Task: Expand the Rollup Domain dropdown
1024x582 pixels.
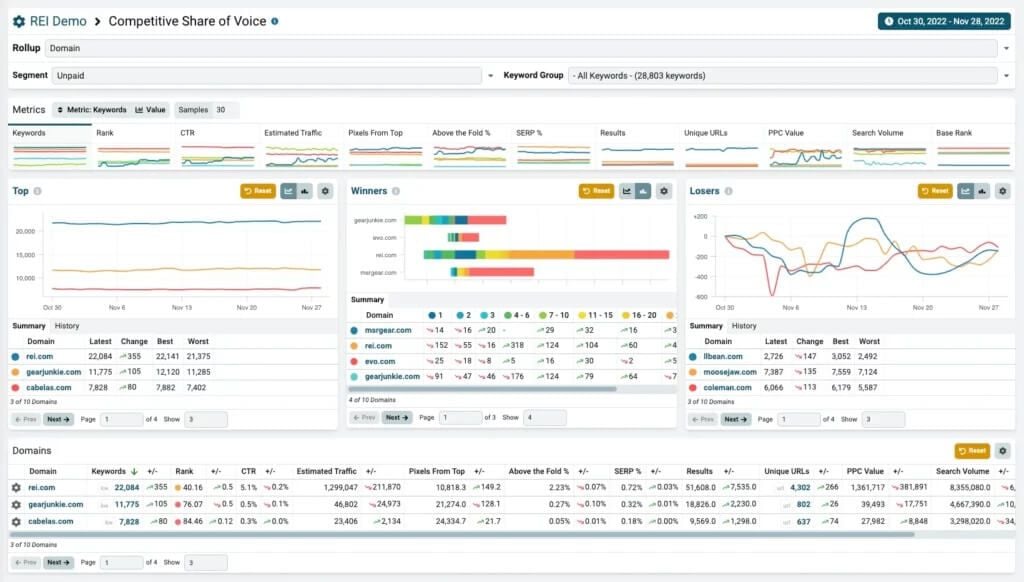Action: click(x=1006, y=48)
